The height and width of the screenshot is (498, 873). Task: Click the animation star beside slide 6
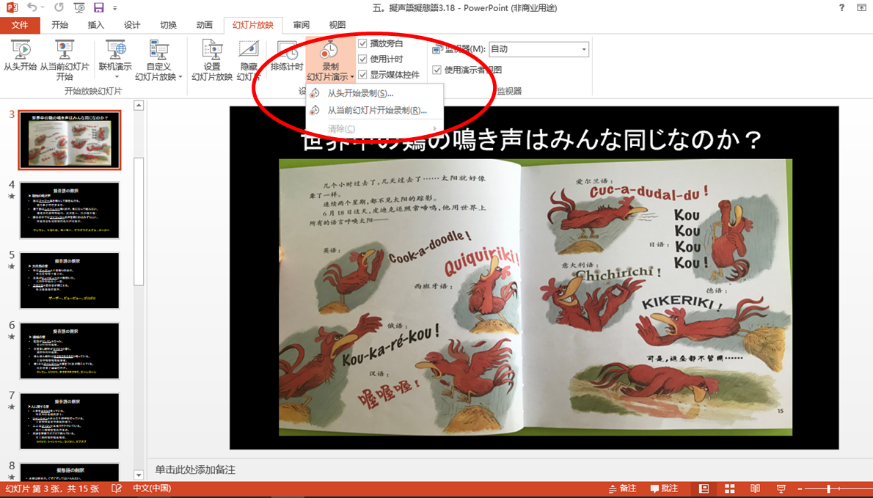[11, 337]
